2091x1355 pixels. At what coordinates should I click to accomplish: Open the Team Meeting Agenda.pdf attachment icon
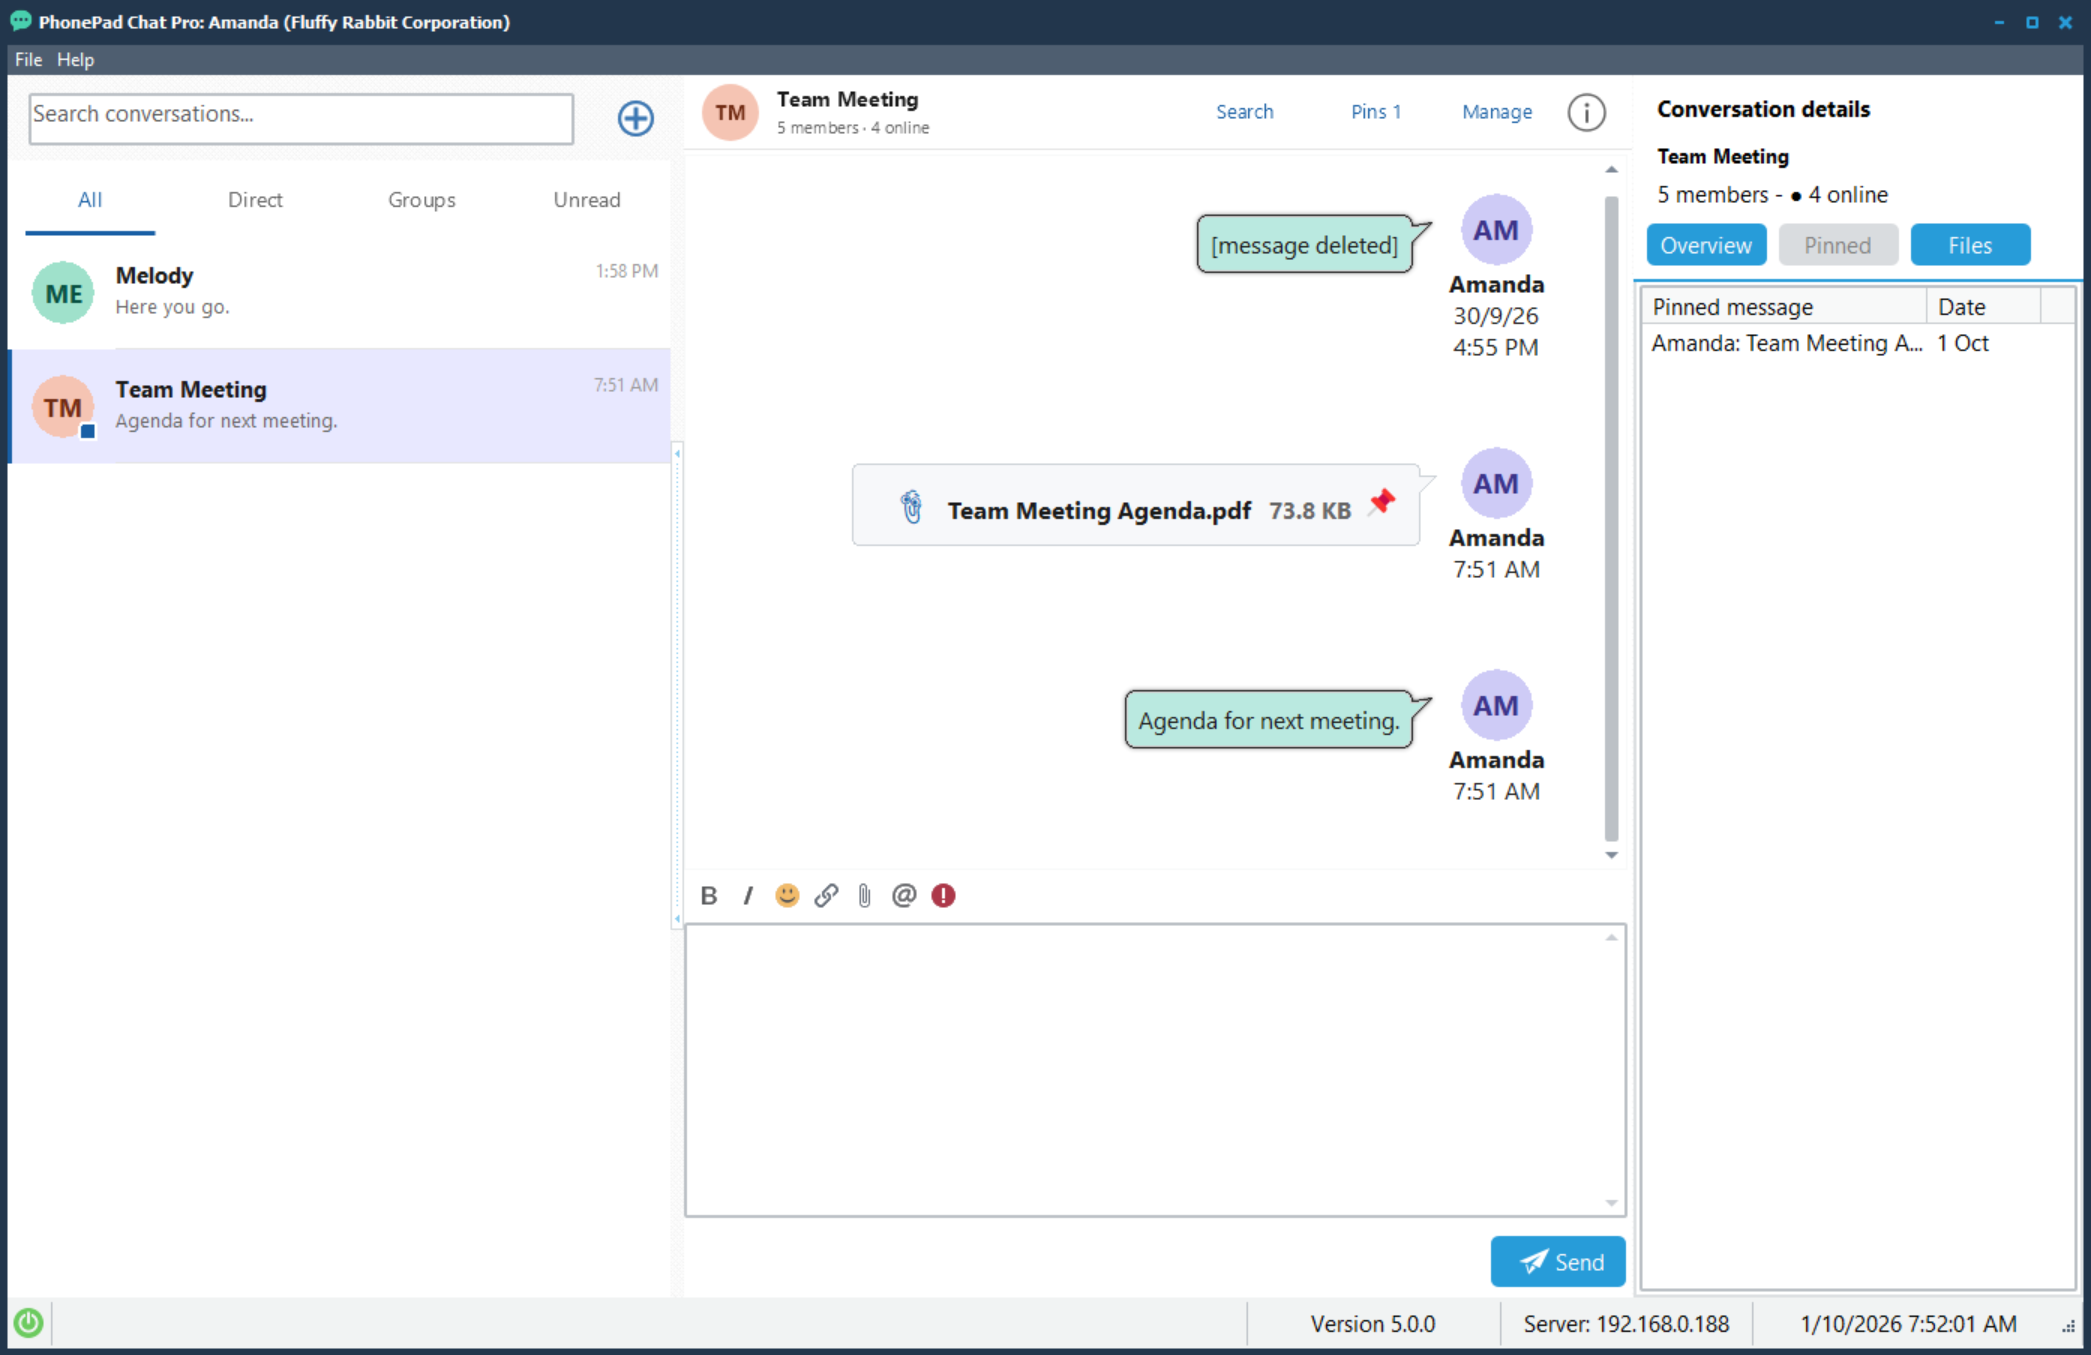911,507
